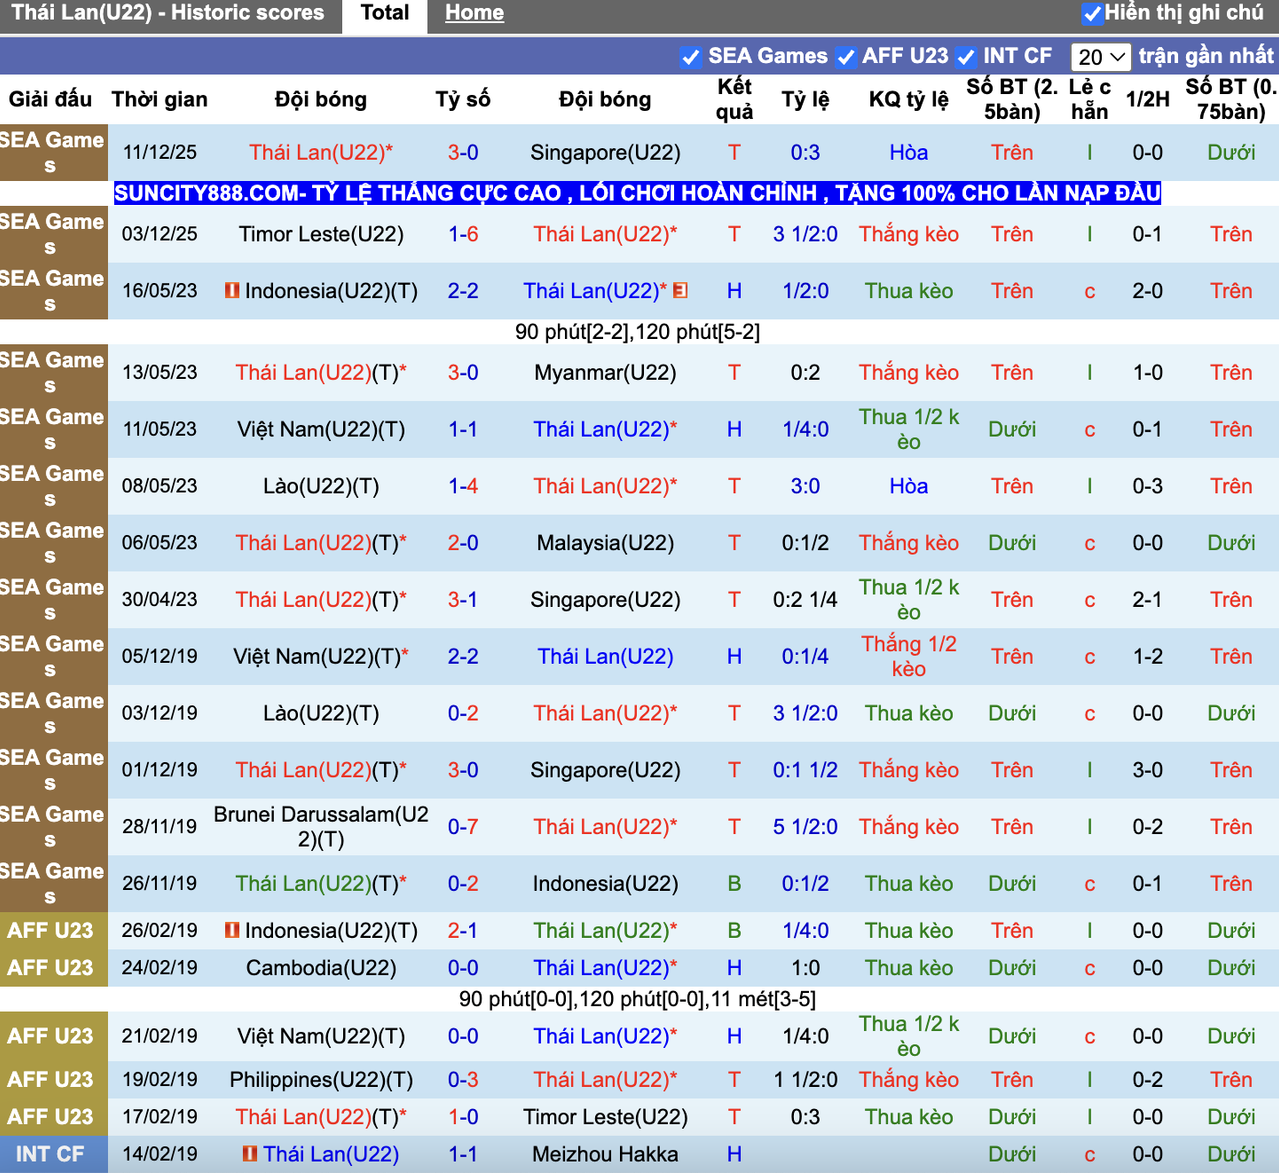Click the Hòa result on 08/05/23 row
This screenshot has width=1279, height=1173.
click(x=909, y=486)
